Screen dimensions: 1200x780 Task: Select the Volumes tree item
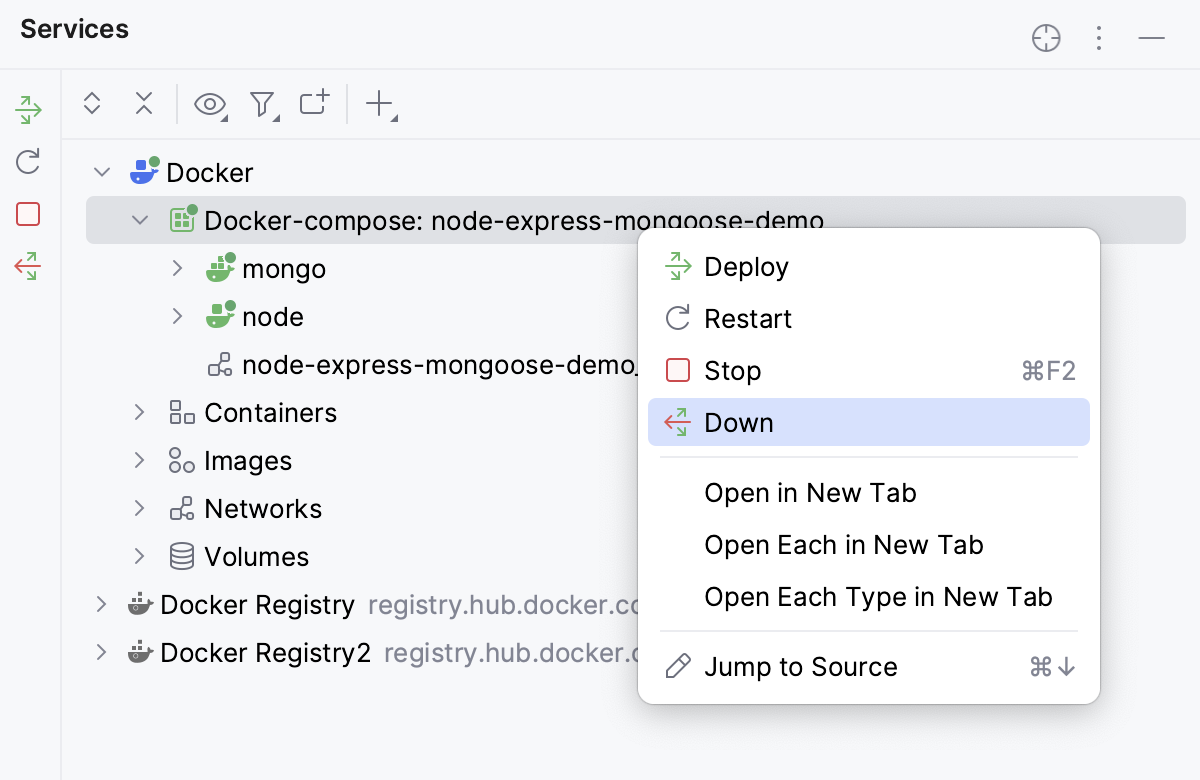pos(256,556)
